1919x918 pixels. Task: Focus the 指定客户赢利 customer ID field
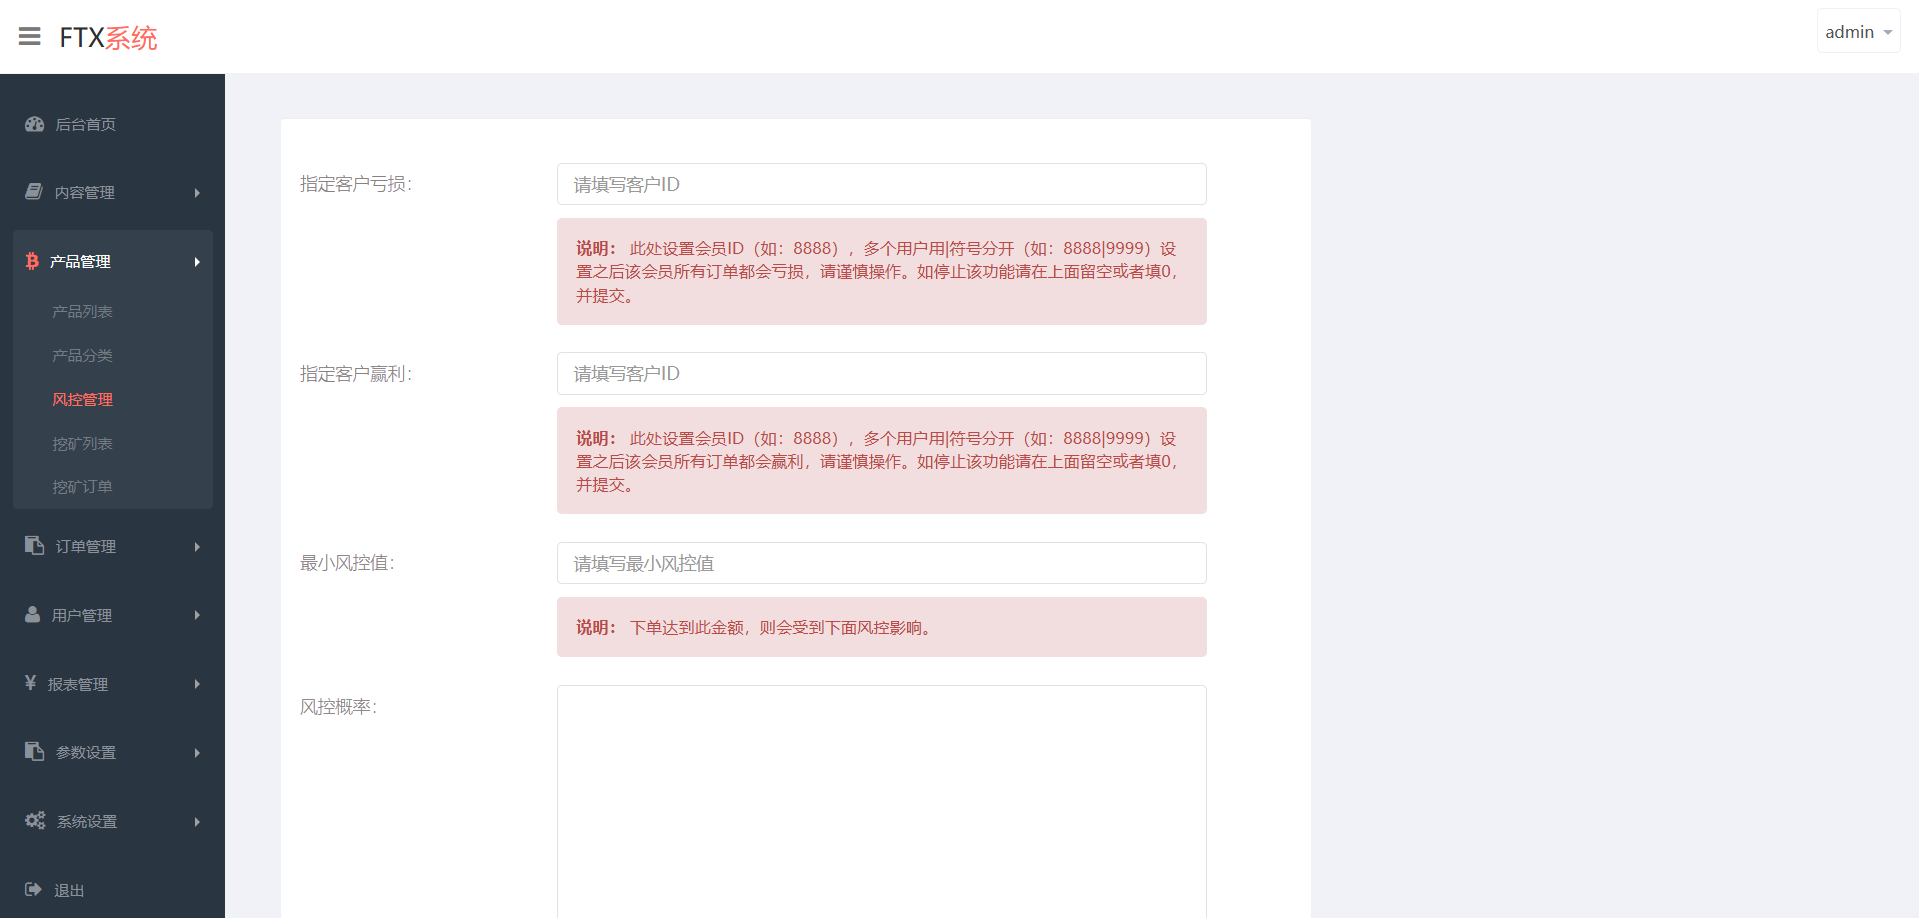(x=881, y=373)
